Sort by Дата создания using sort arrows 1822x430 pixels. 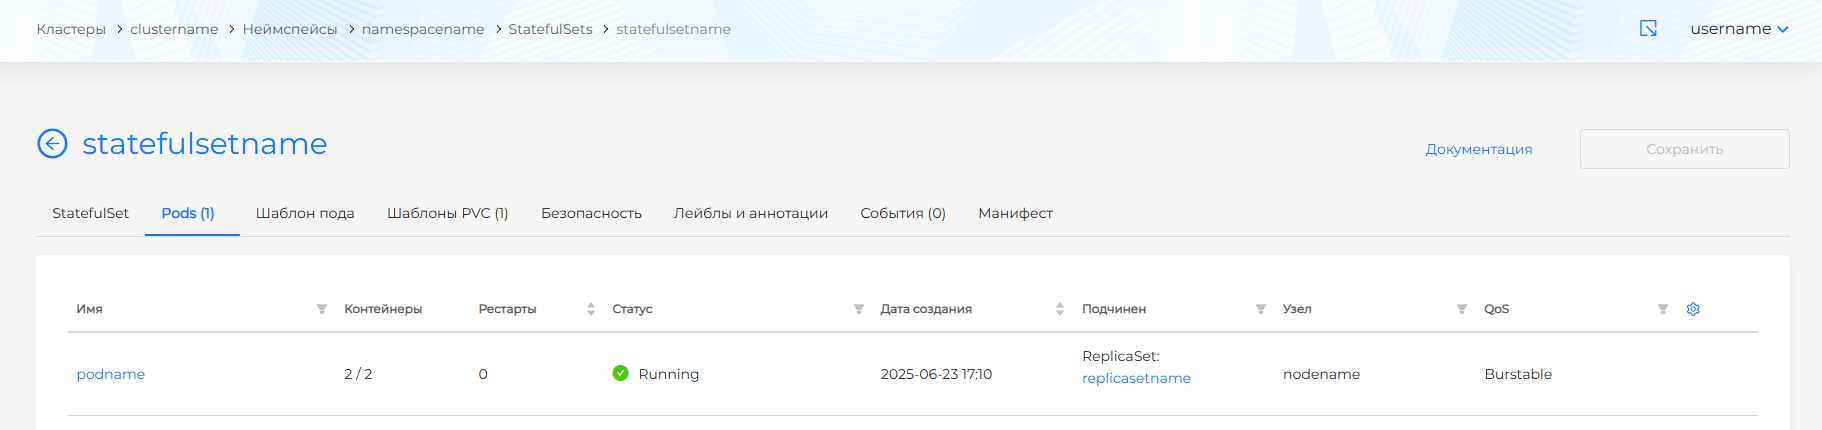1060,309
